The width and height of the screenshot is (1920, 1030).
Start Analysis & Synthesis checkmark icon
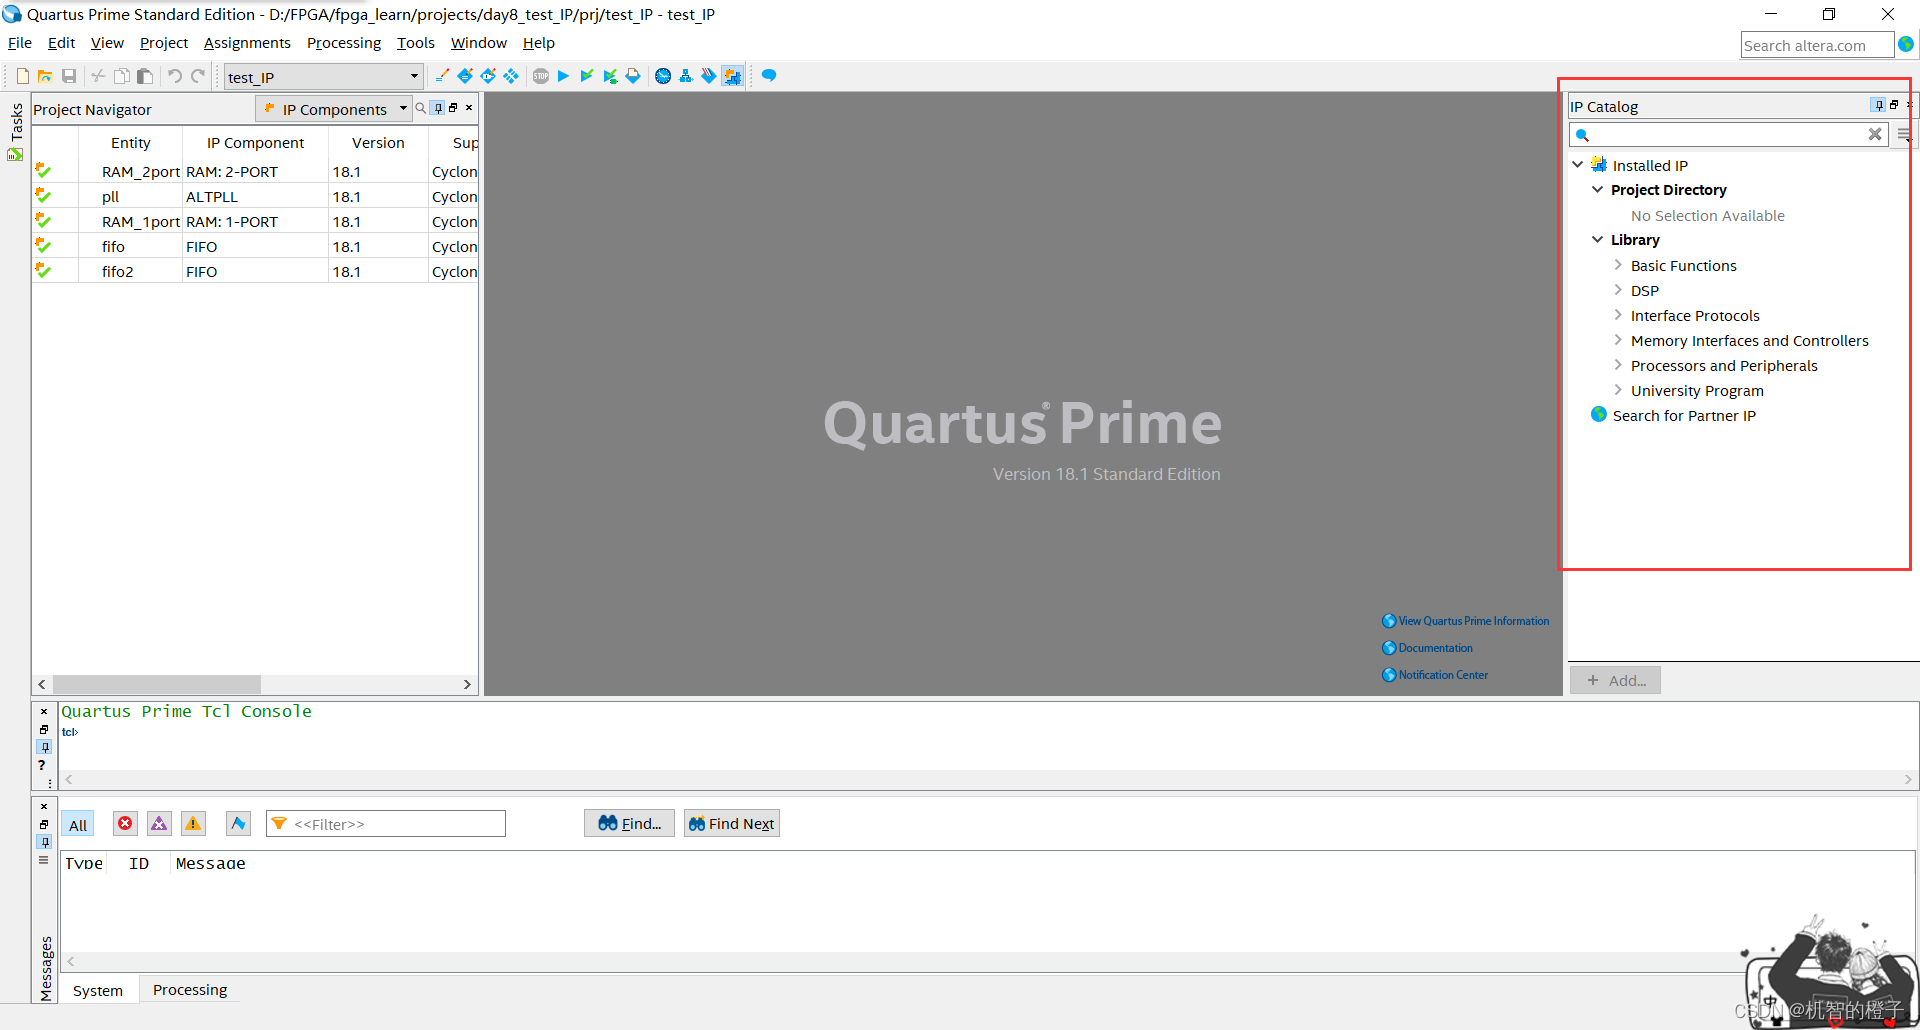pyautogui.click(x=587, y=76)
